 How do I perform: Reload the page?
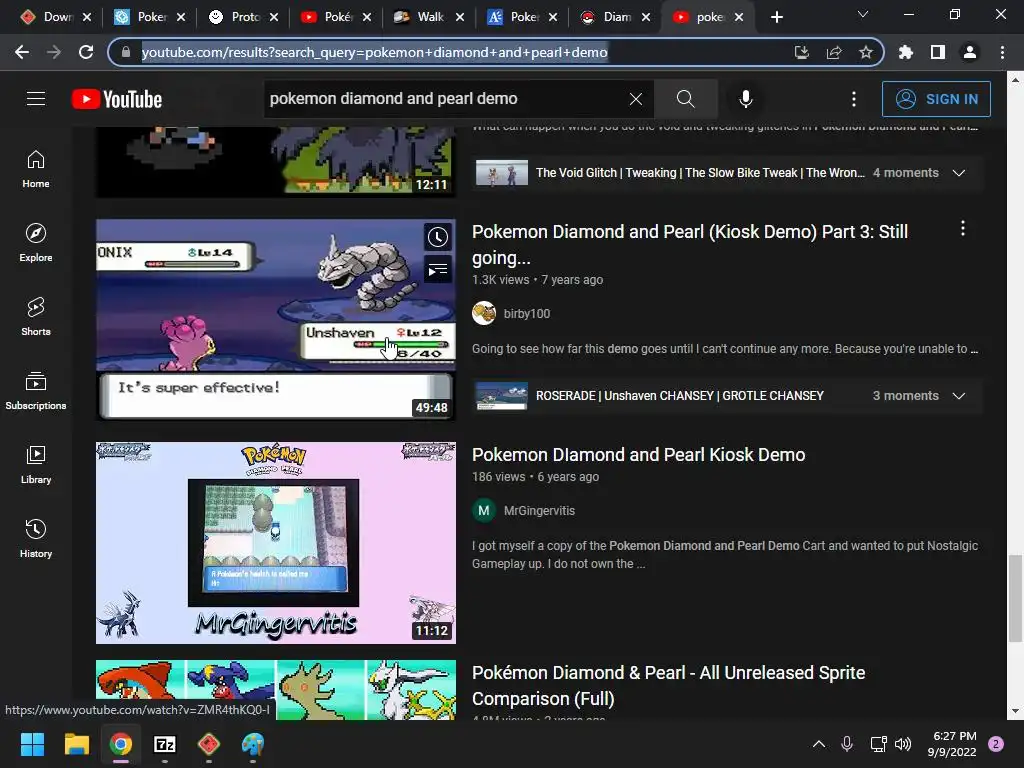click(86, 52)
